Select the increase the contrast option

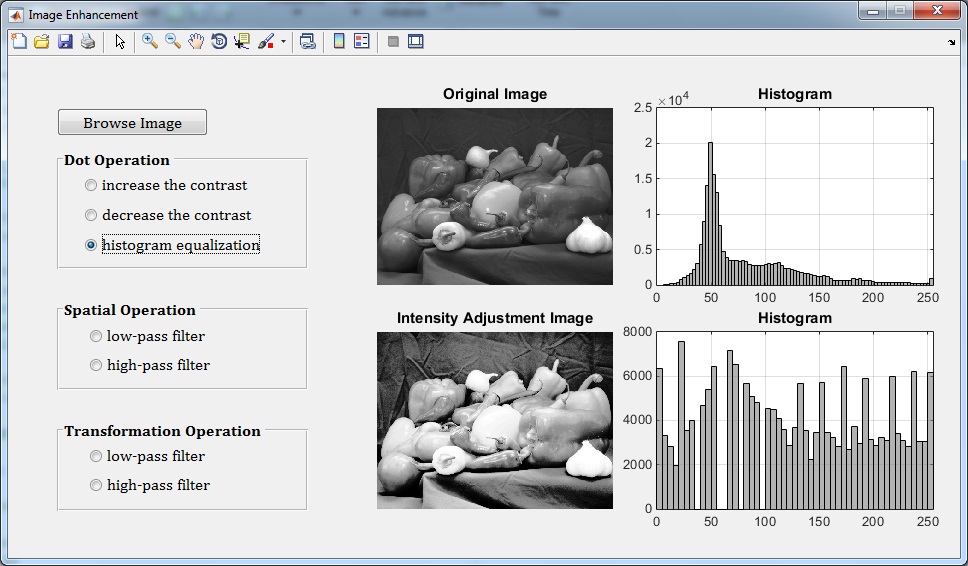pos(92,185)
